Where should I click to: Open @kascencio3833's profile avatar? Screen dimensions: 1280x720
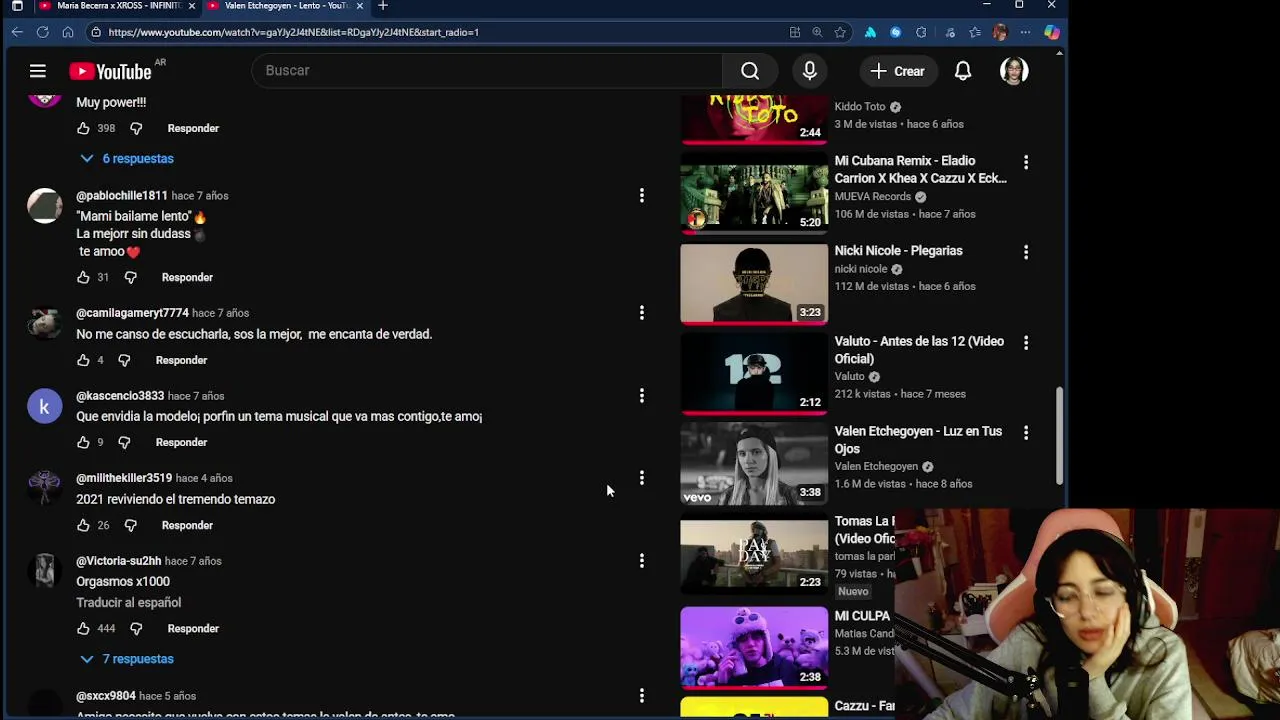click(x=44, y=406)
